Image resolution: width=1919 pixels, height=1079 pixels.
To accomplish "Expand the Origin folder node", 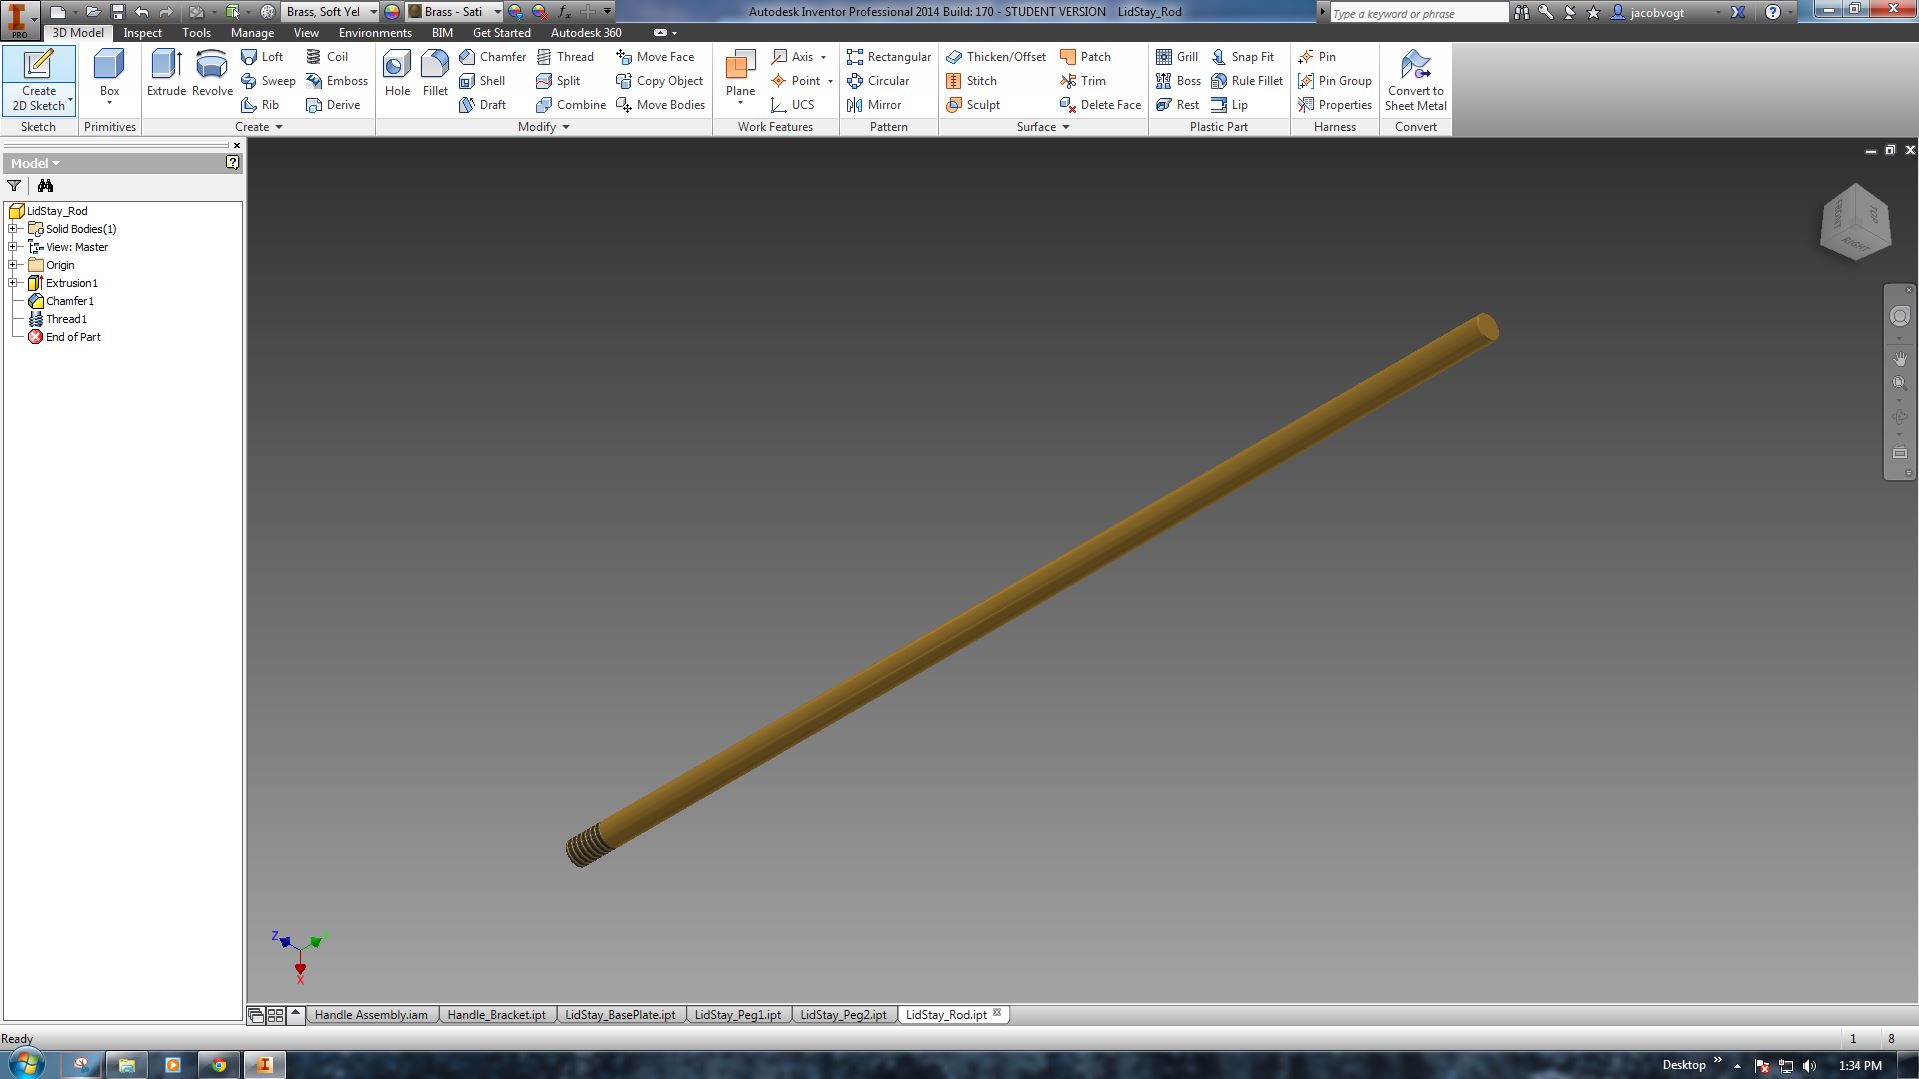I will tap(13, 265).
